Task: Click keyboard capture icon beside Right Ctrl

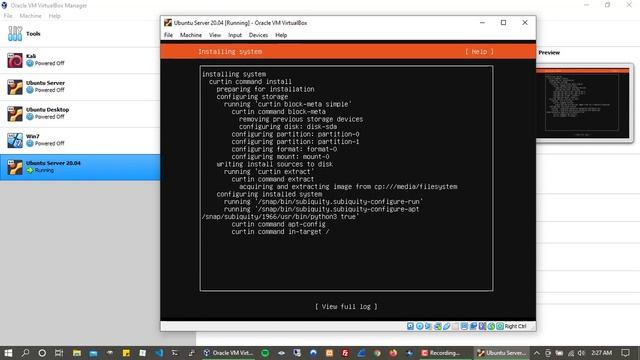Action: click(500, 326)
